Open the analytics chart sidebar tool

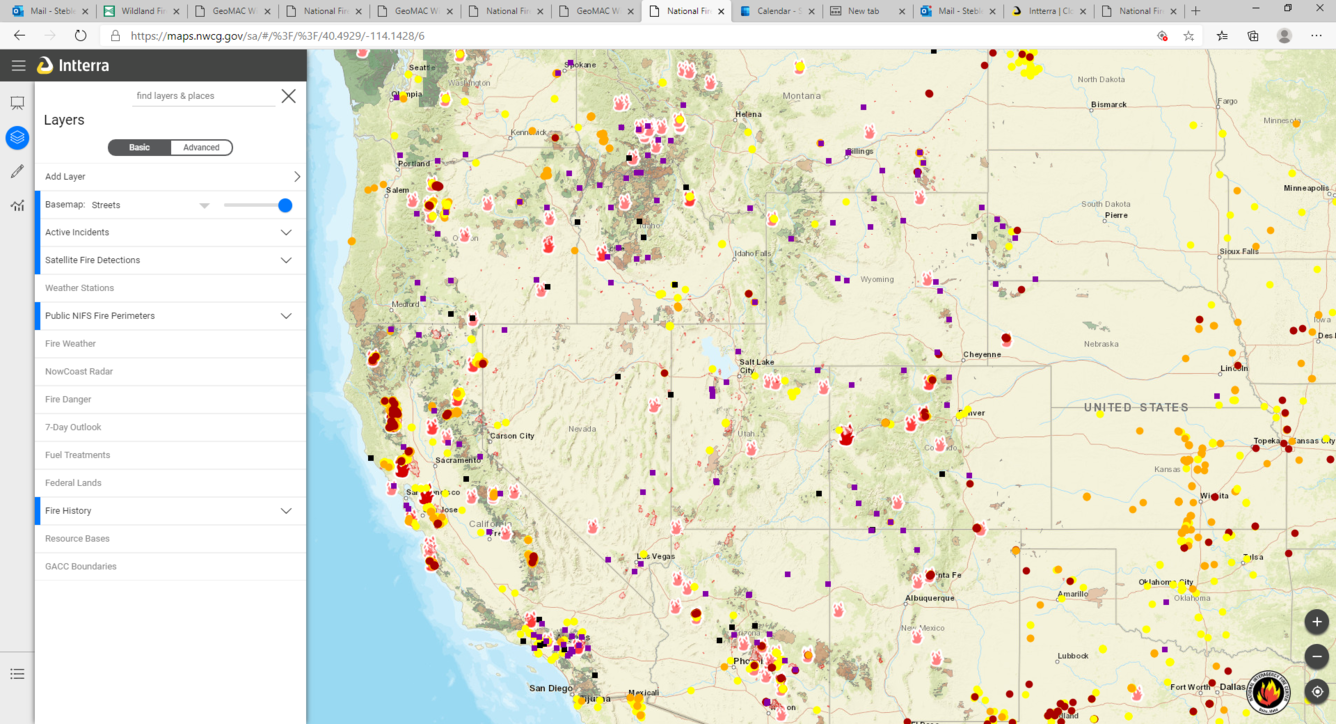coord(17,205)
